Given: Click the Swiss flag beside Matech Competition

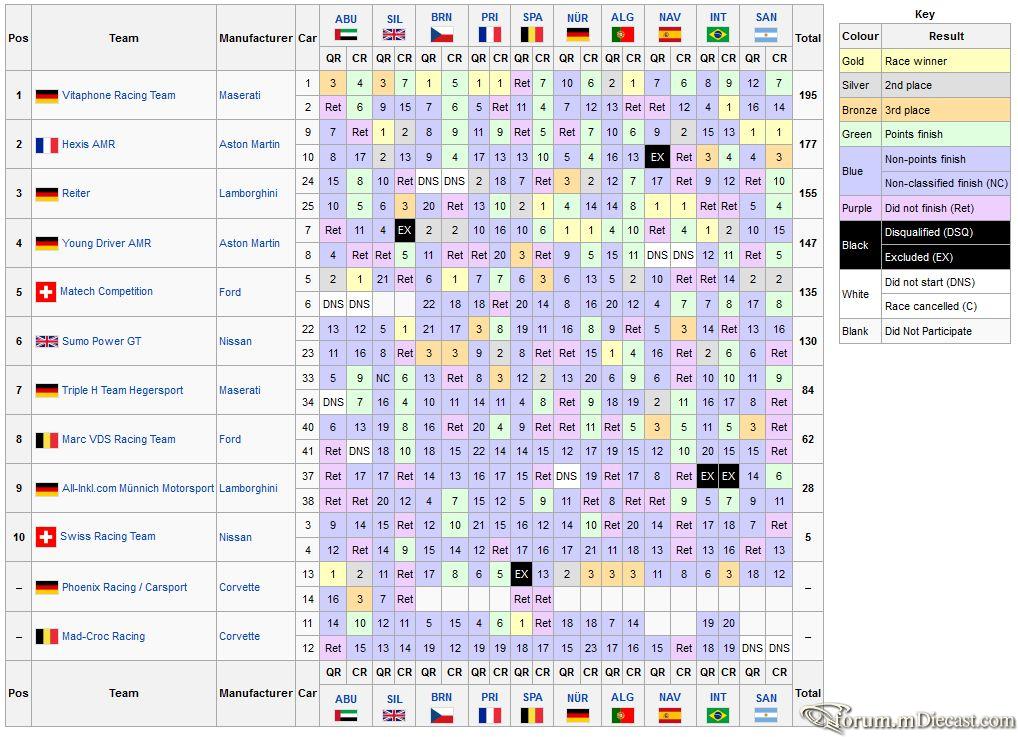Looking at the screenshot, I should pyautogui.click(x=45, y=292).
